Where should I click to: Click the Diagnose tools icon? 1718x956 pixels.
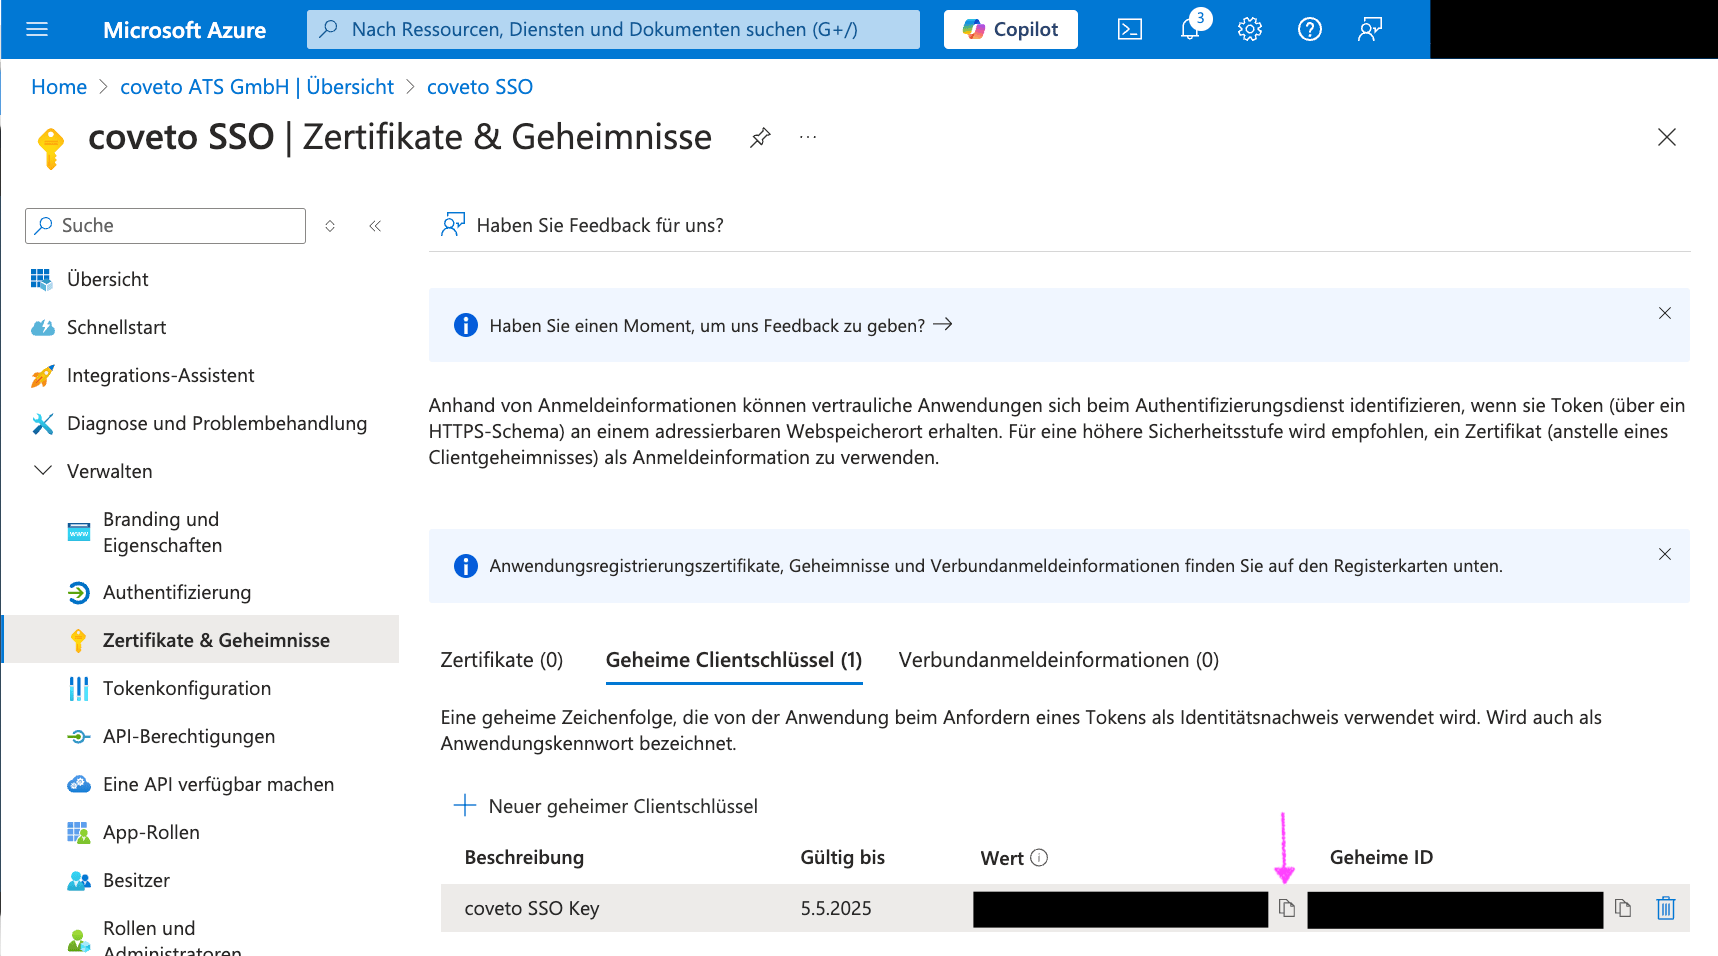tap(42, 424)
